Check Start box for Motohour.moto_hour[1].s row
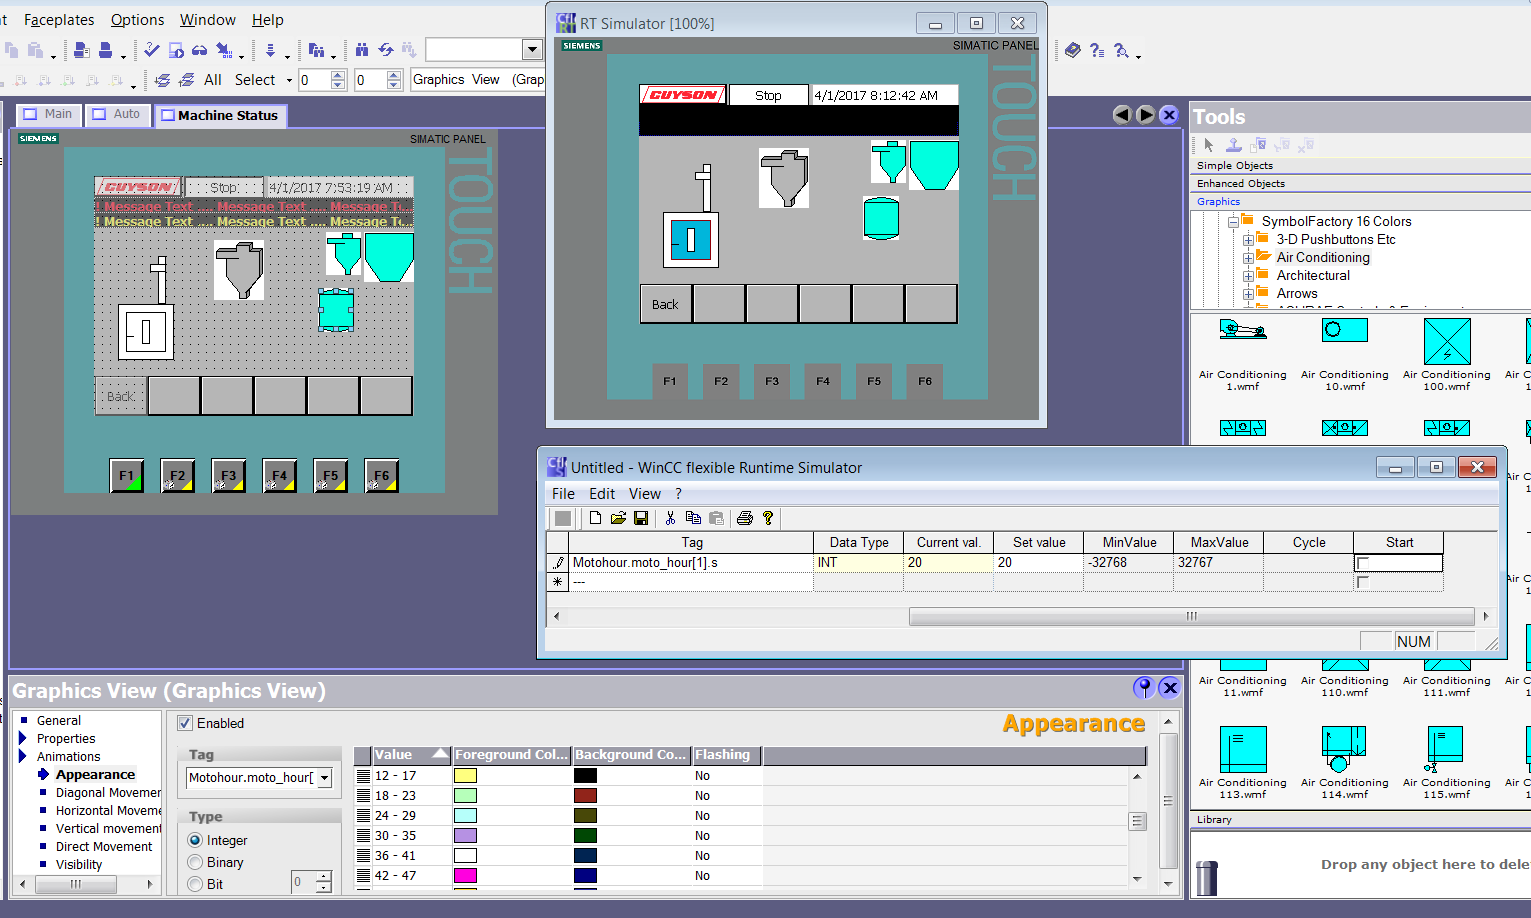 1362,563
